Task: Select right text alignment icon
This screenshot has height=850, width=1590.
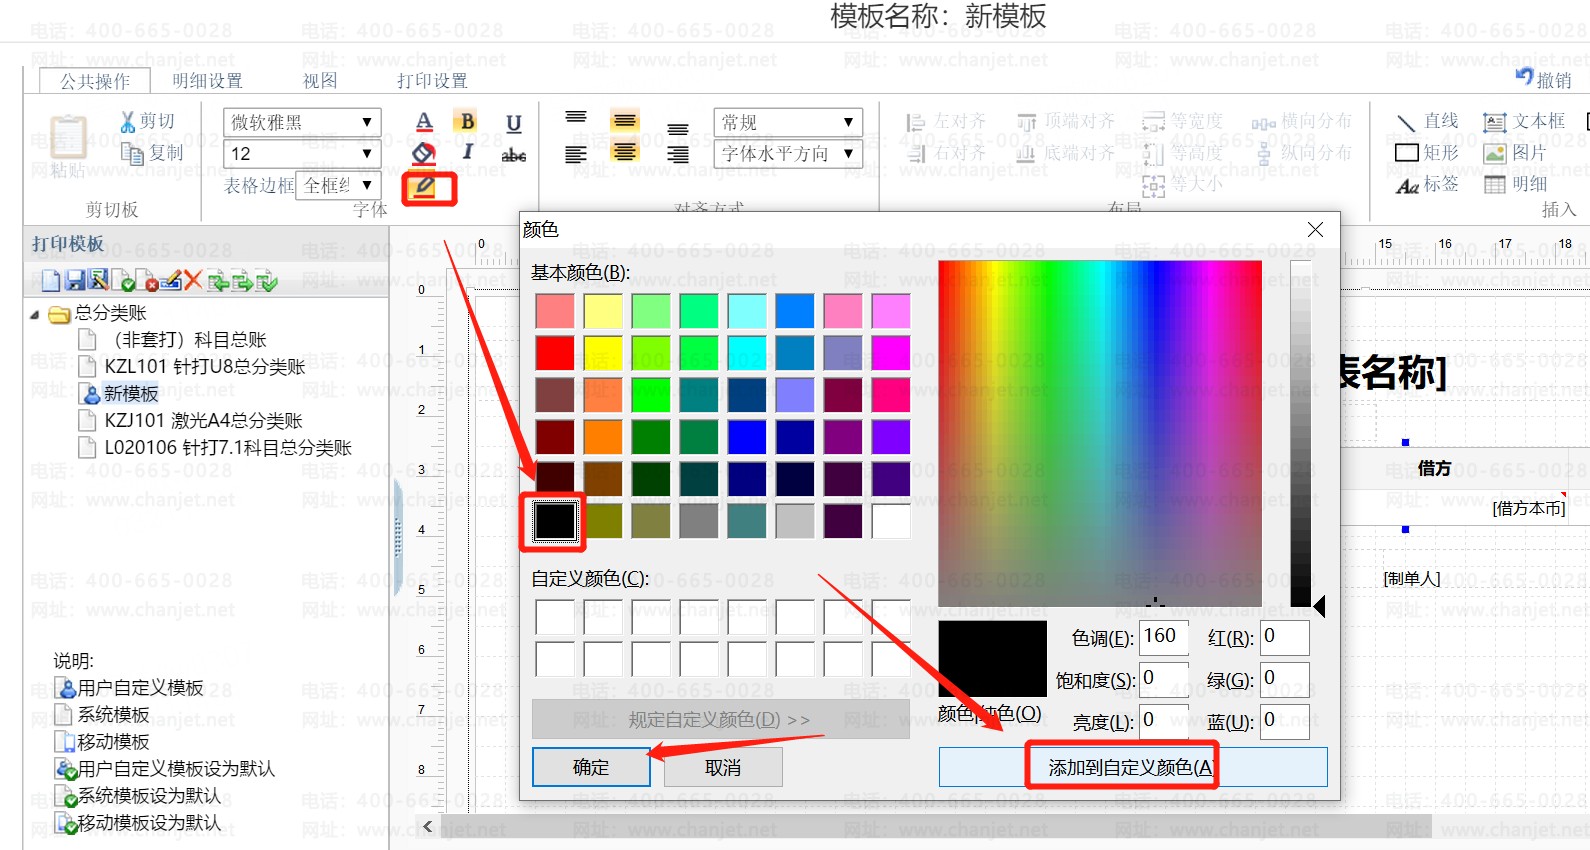Action: 678,155
